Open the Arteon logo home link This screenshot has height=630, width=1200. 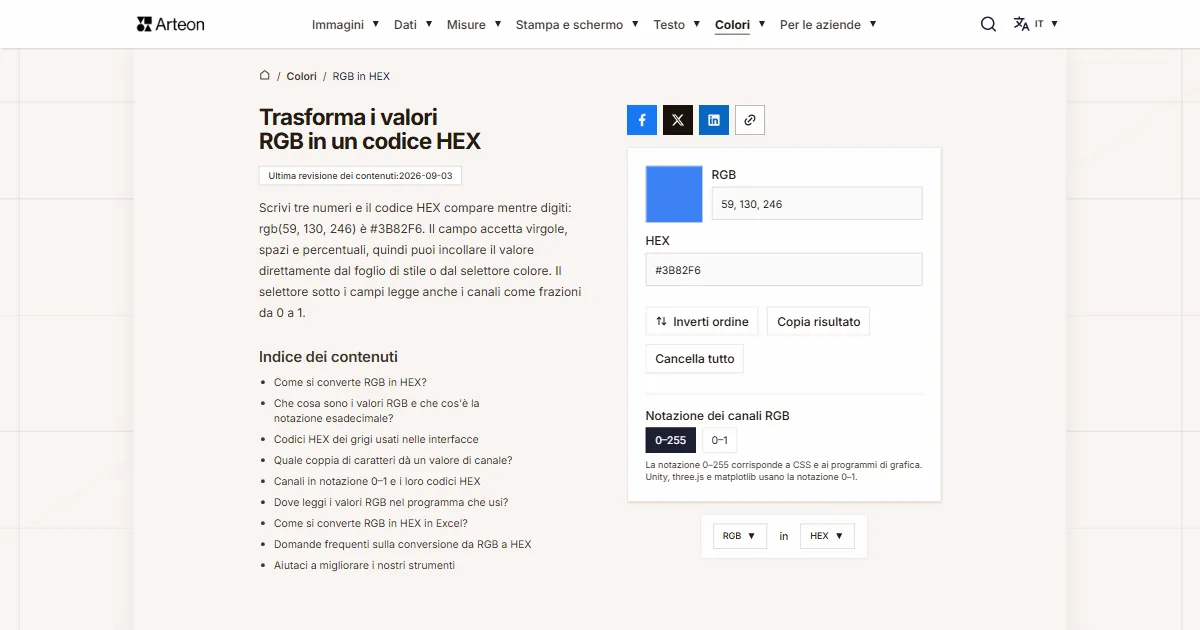point(170,24)
